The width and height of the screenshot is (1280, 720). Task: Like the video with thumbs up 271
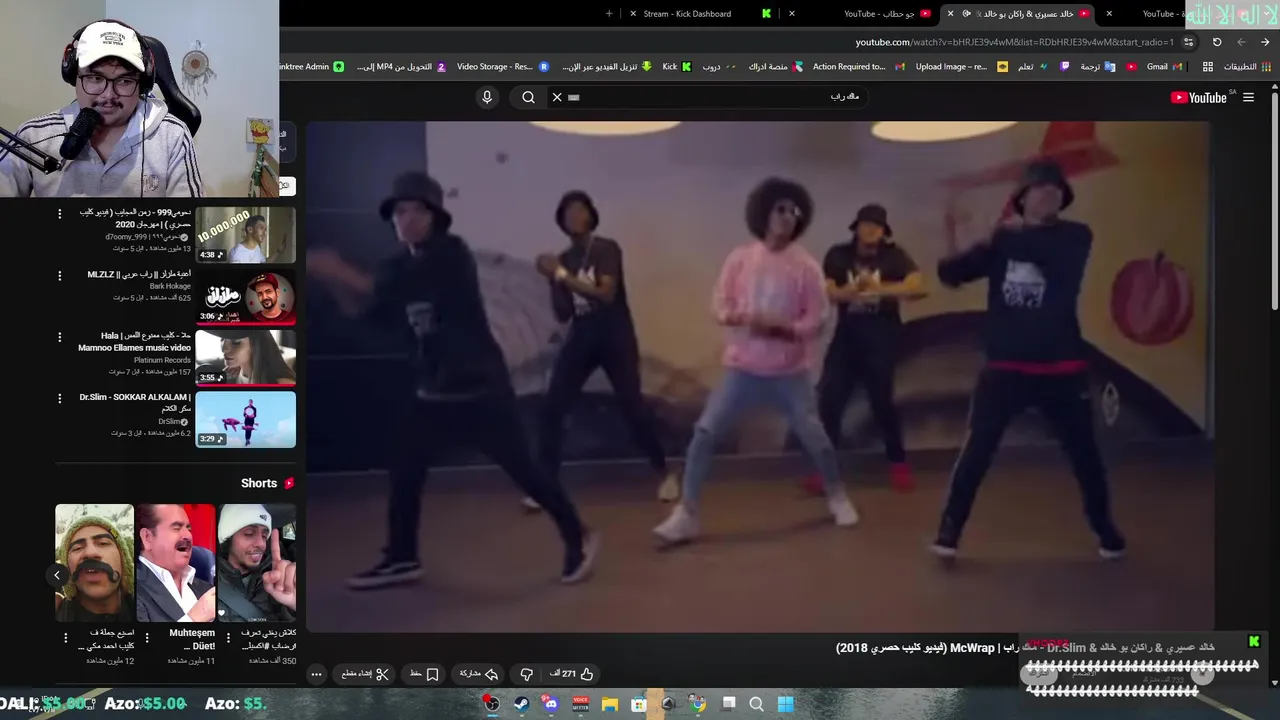[572, 674]
